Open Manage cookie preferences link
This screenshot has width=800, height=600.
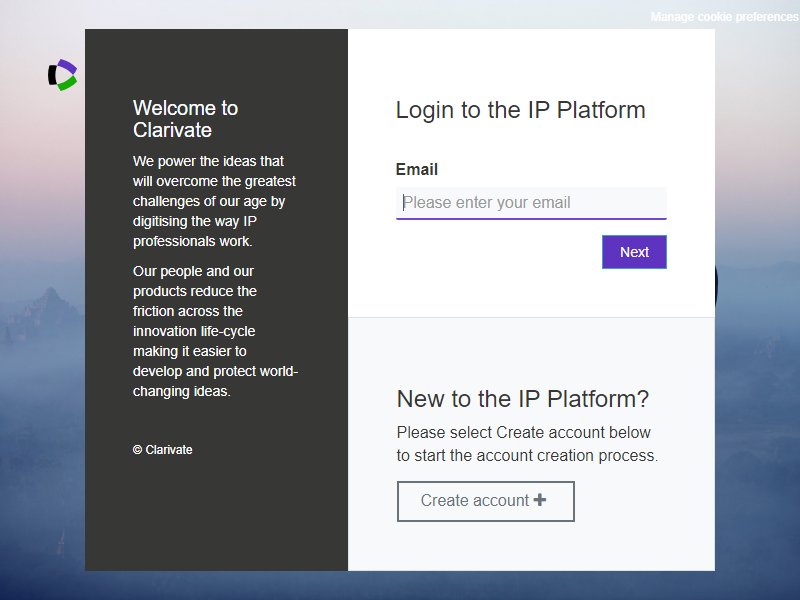pos(724,17)
